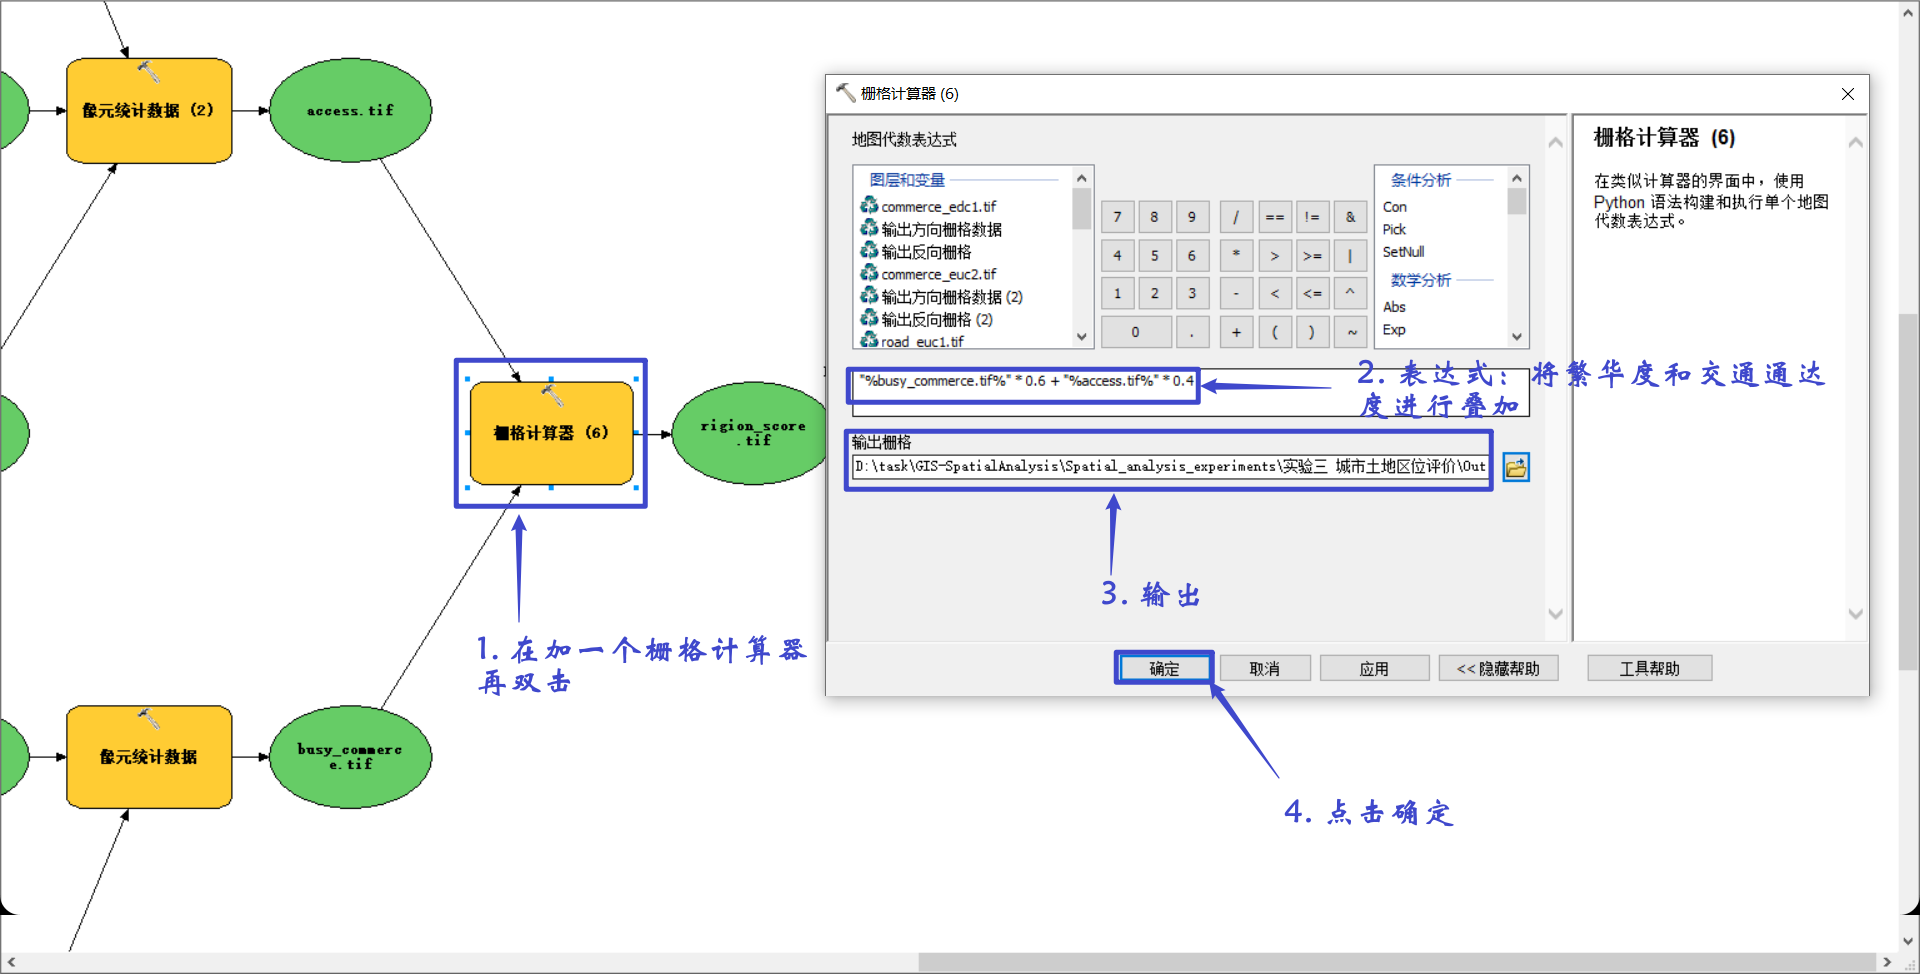Select access.tif output node in model
The width and height of the screenshot is (1920, 974).
tap(350, 110)
